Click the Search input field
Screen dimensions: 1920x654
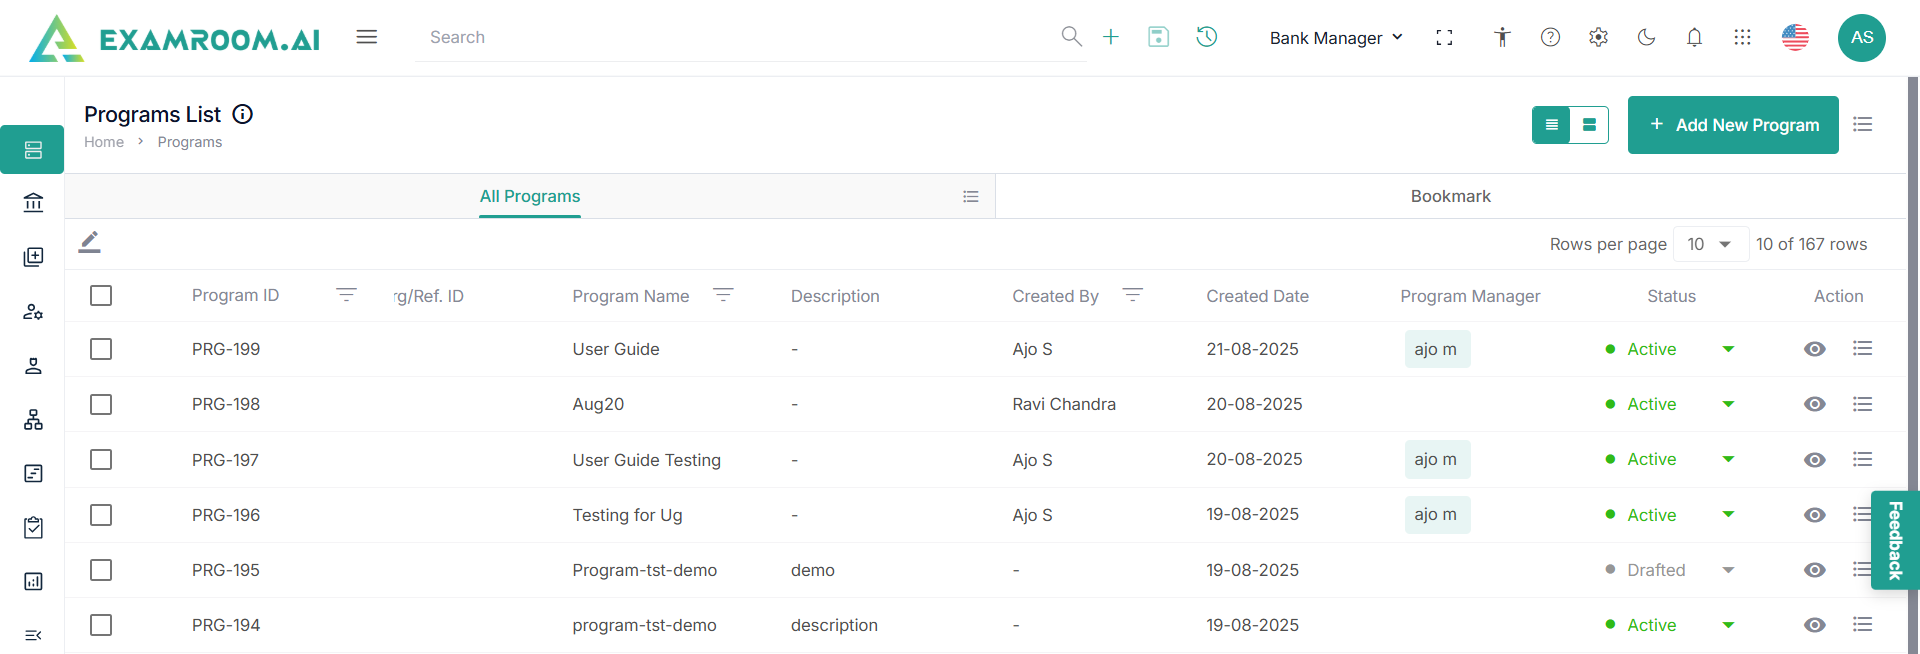tap(740, 37)
